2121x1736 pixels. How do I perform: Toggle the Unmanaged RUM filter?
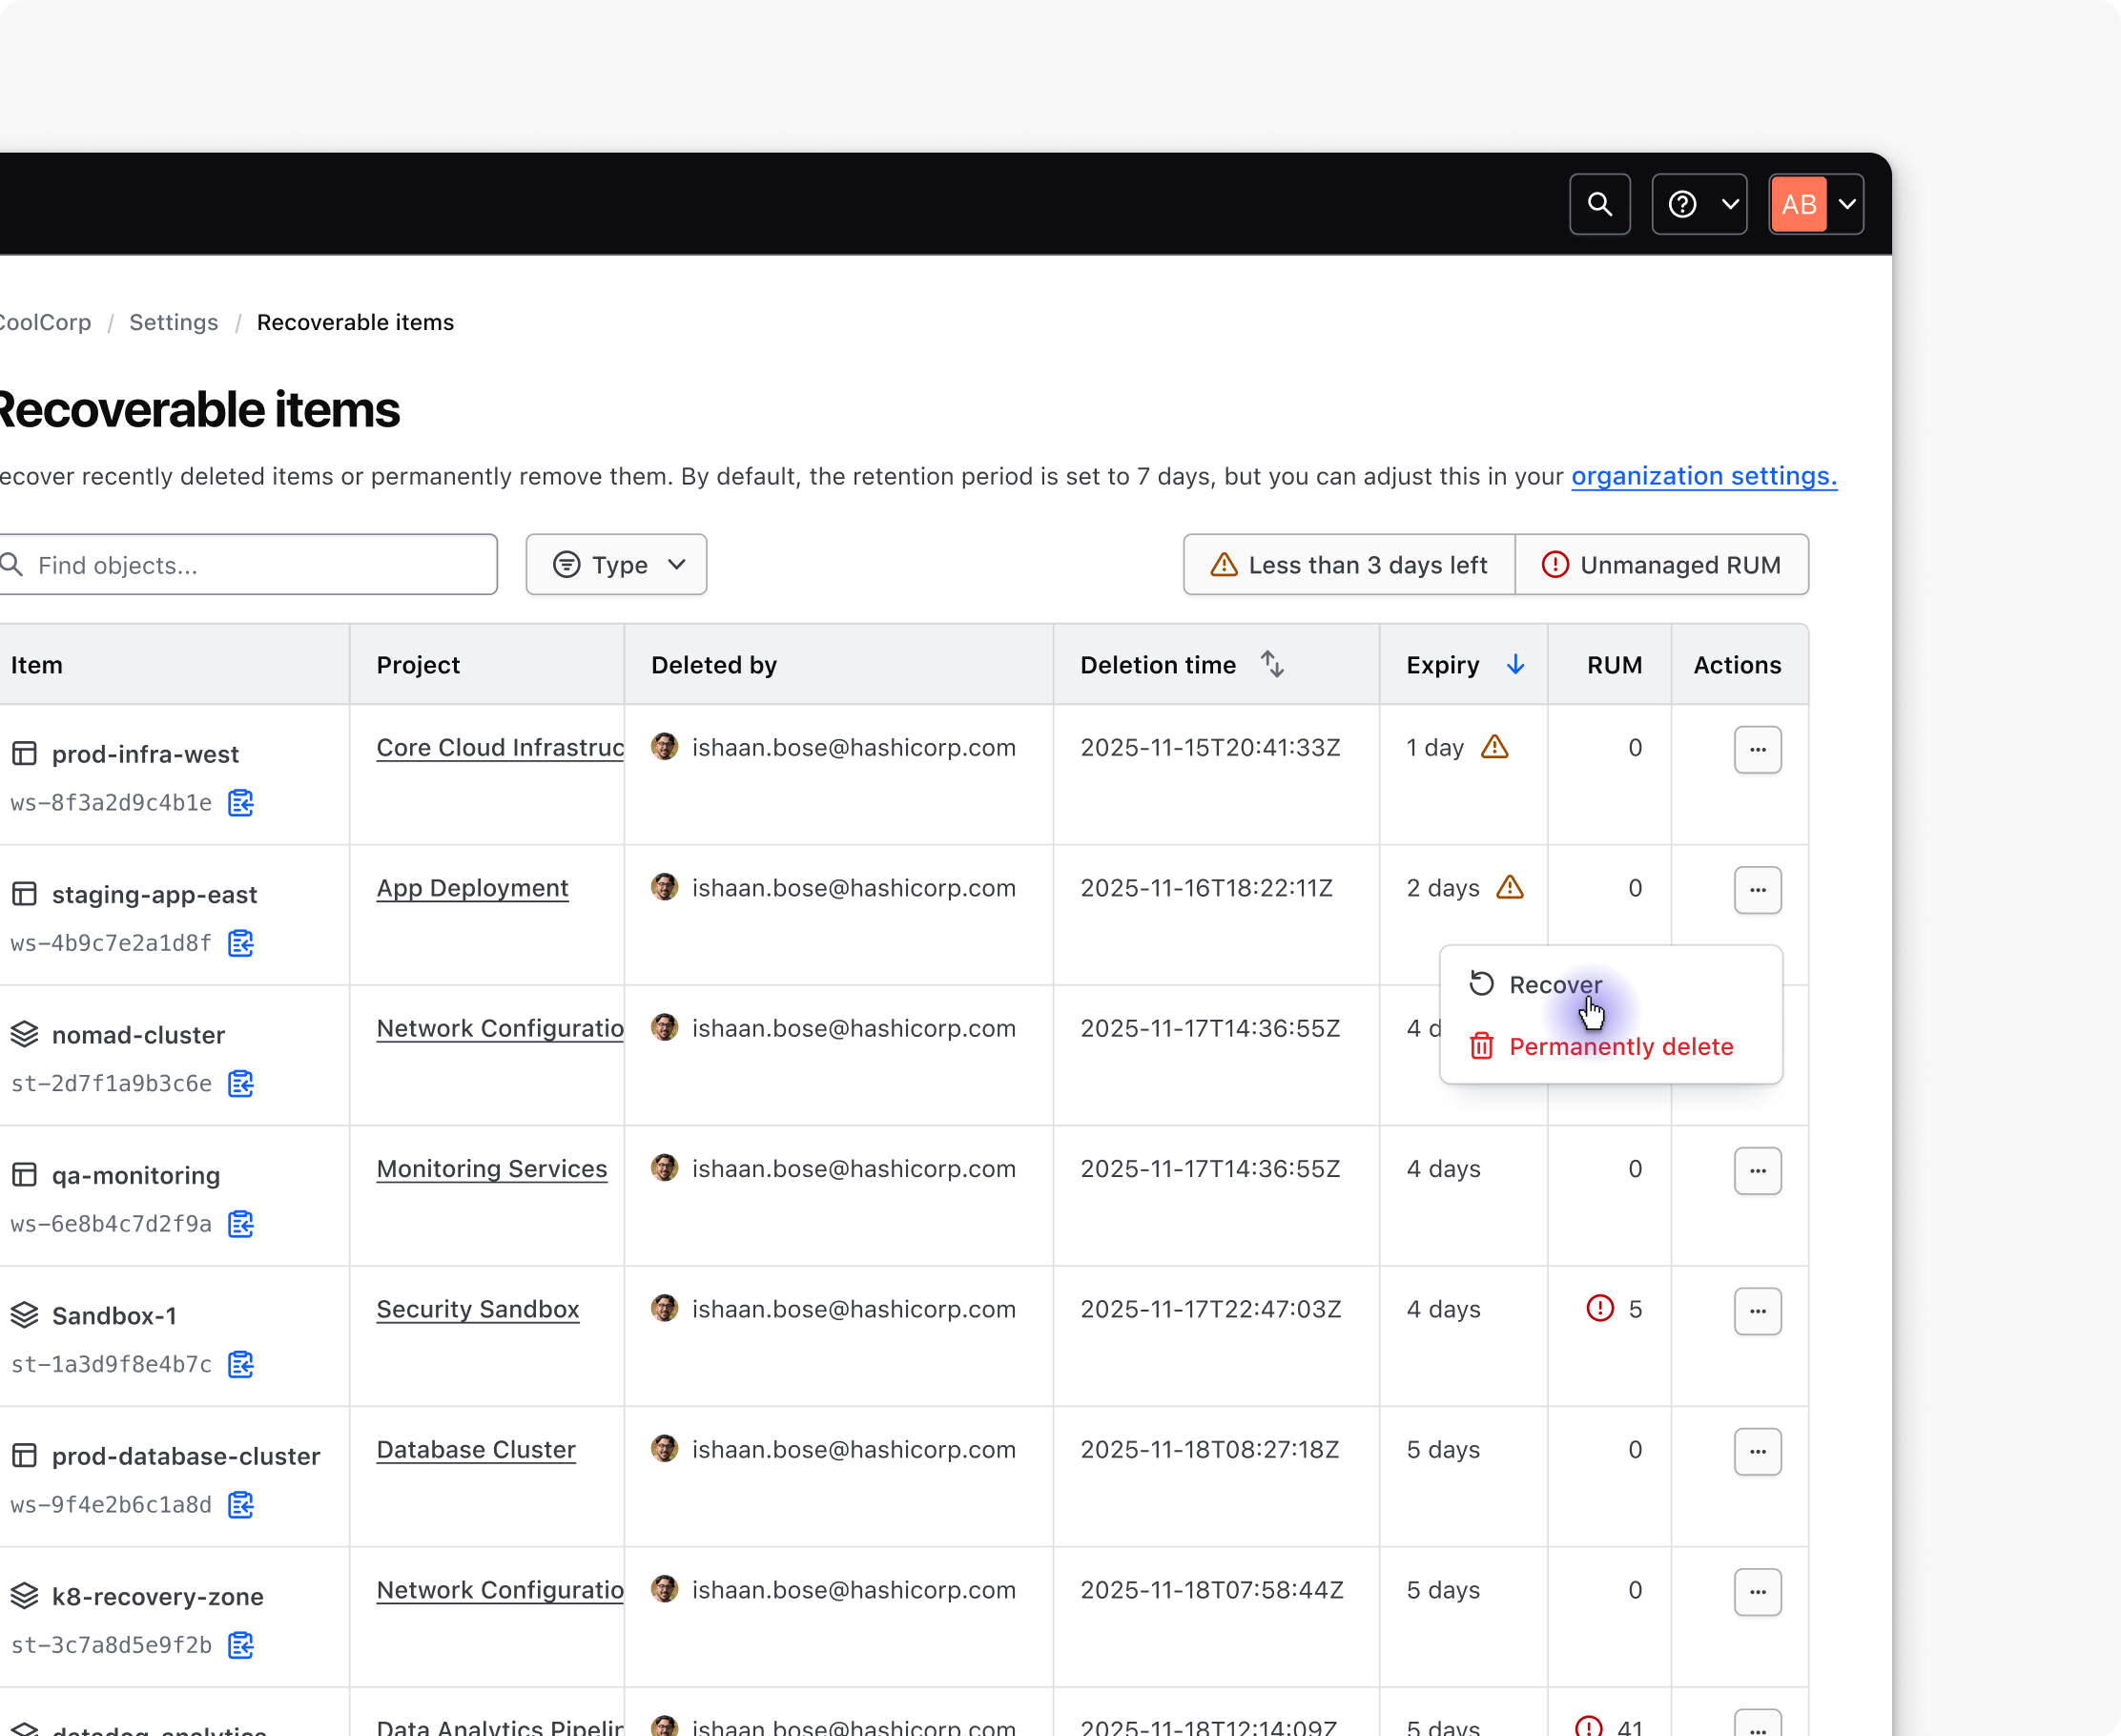(1661, 565)
